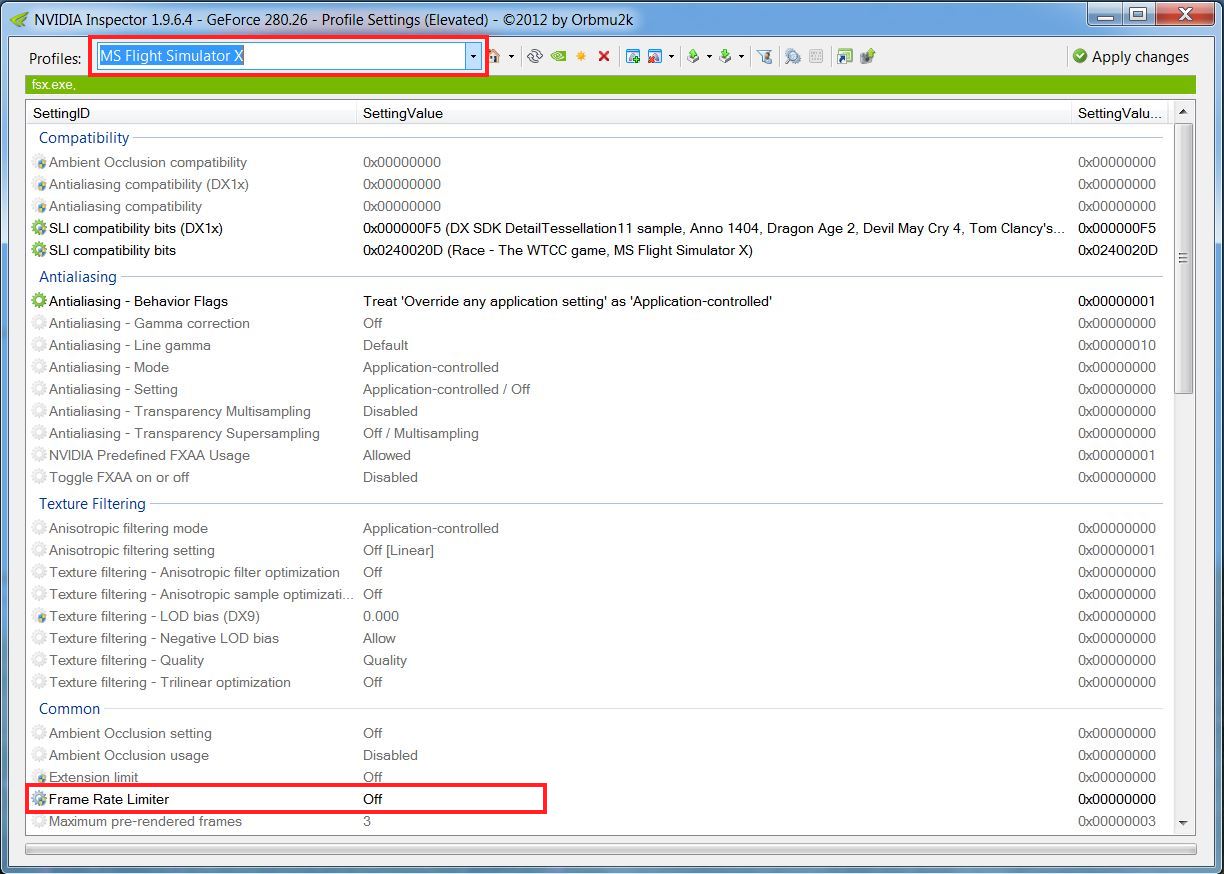Click inside the MS Flight Simulator X profile field

[x=280, y=57]
